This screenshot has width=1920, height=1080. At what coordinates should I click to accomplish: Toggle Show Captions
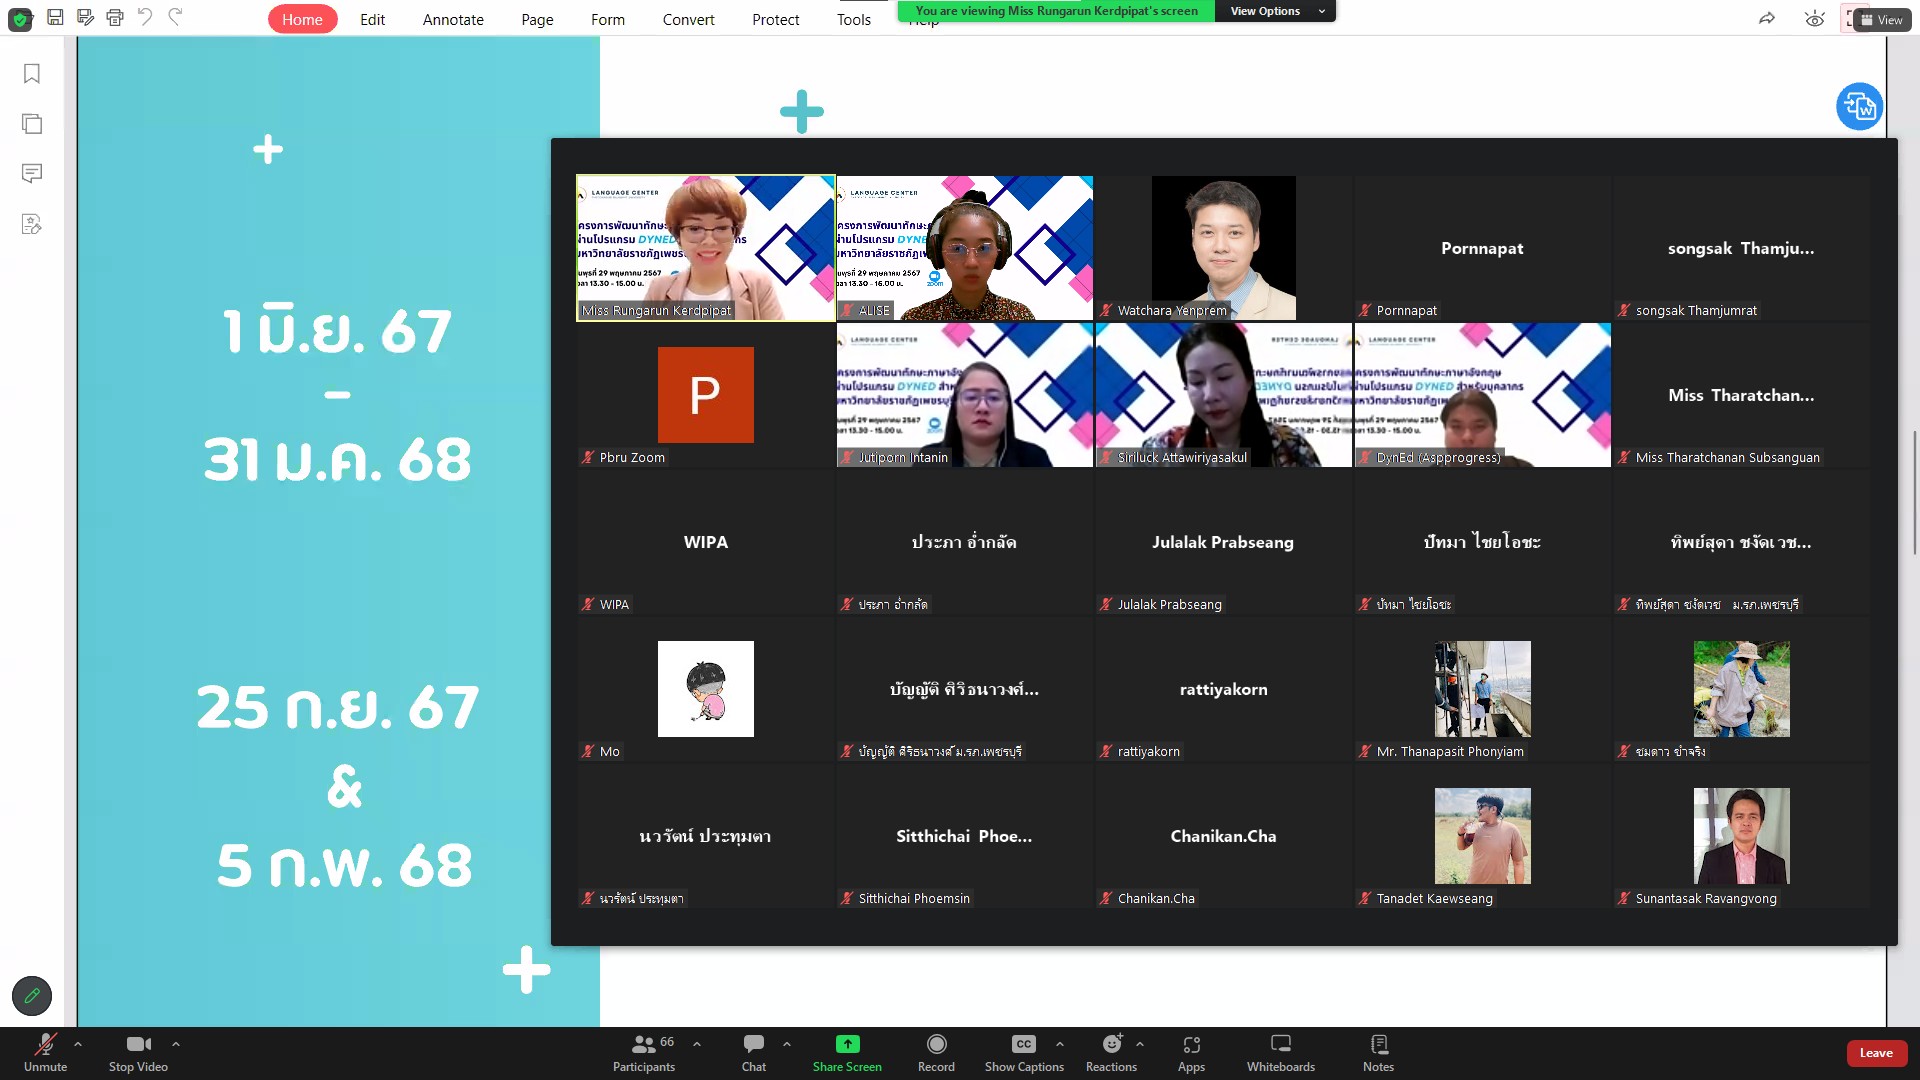[x=1023, y=1044]
